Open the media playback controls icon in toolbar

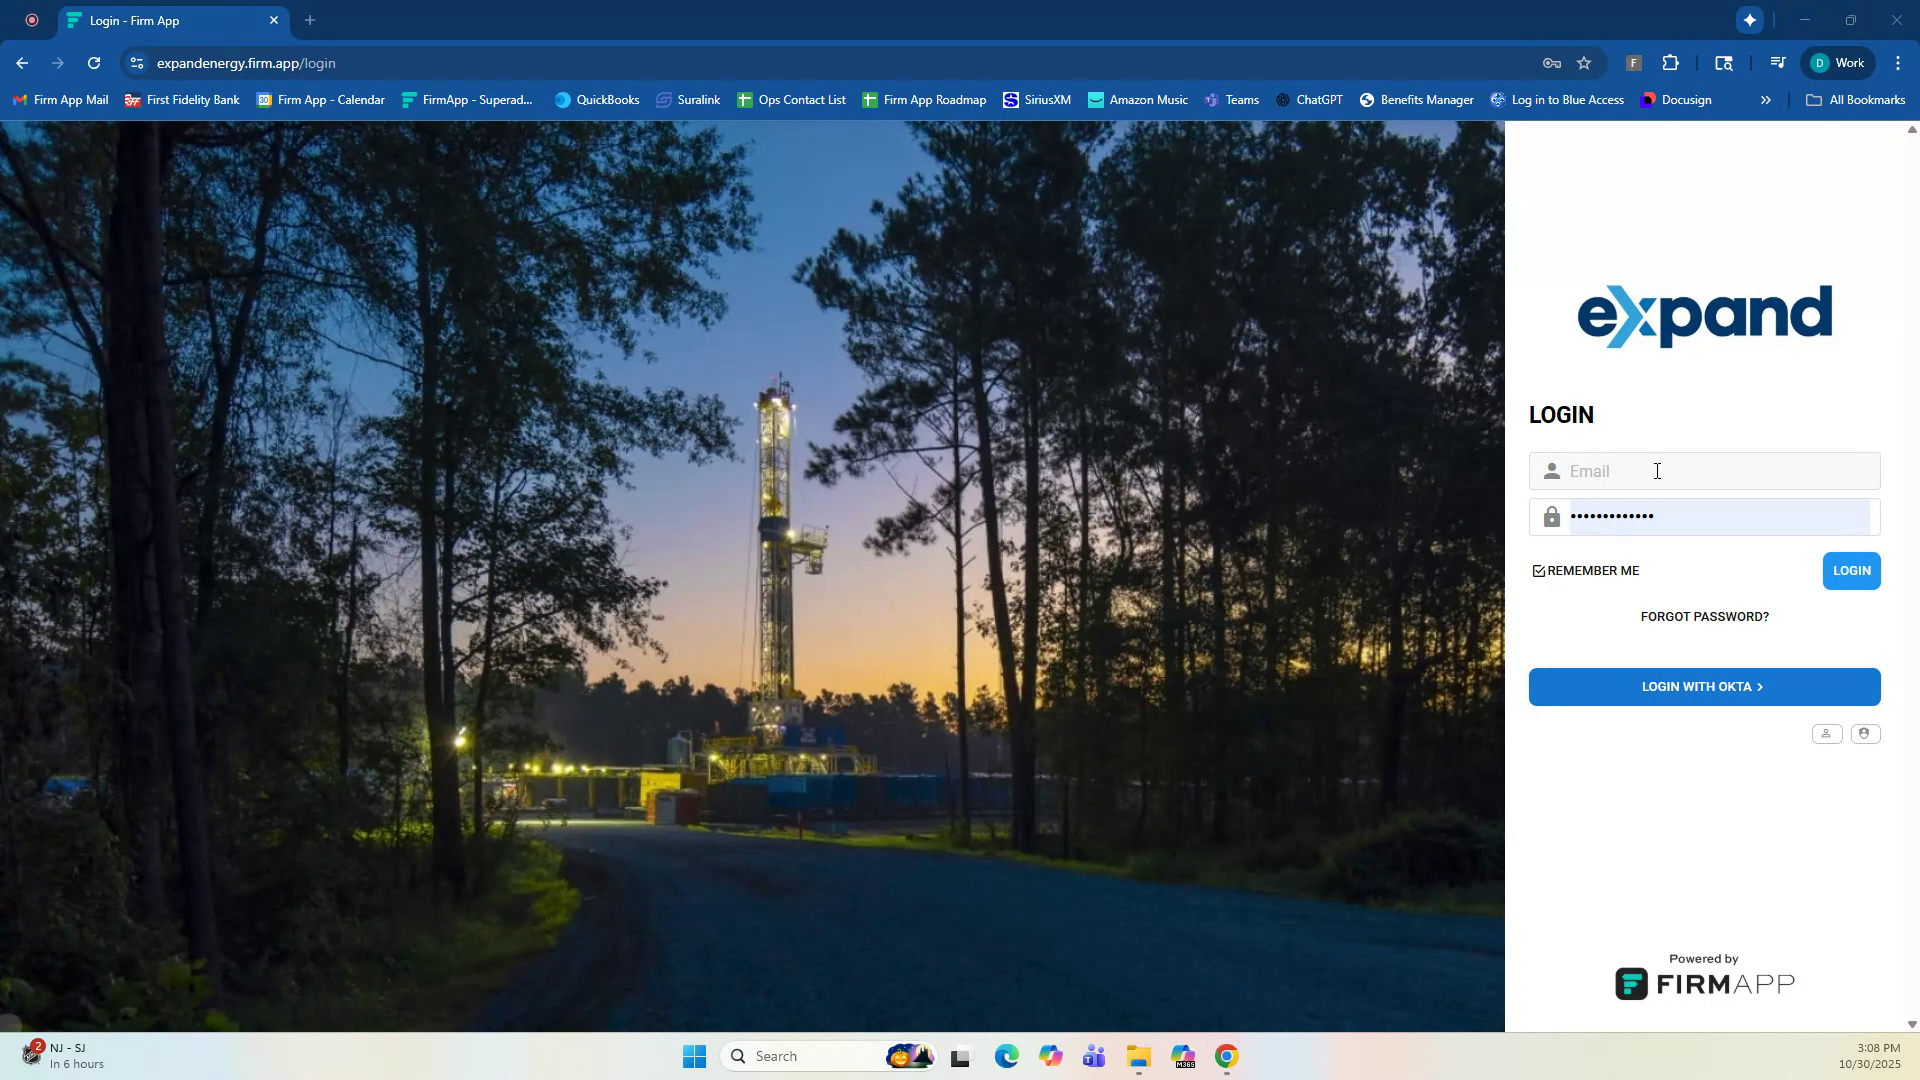click(1778, 62)
